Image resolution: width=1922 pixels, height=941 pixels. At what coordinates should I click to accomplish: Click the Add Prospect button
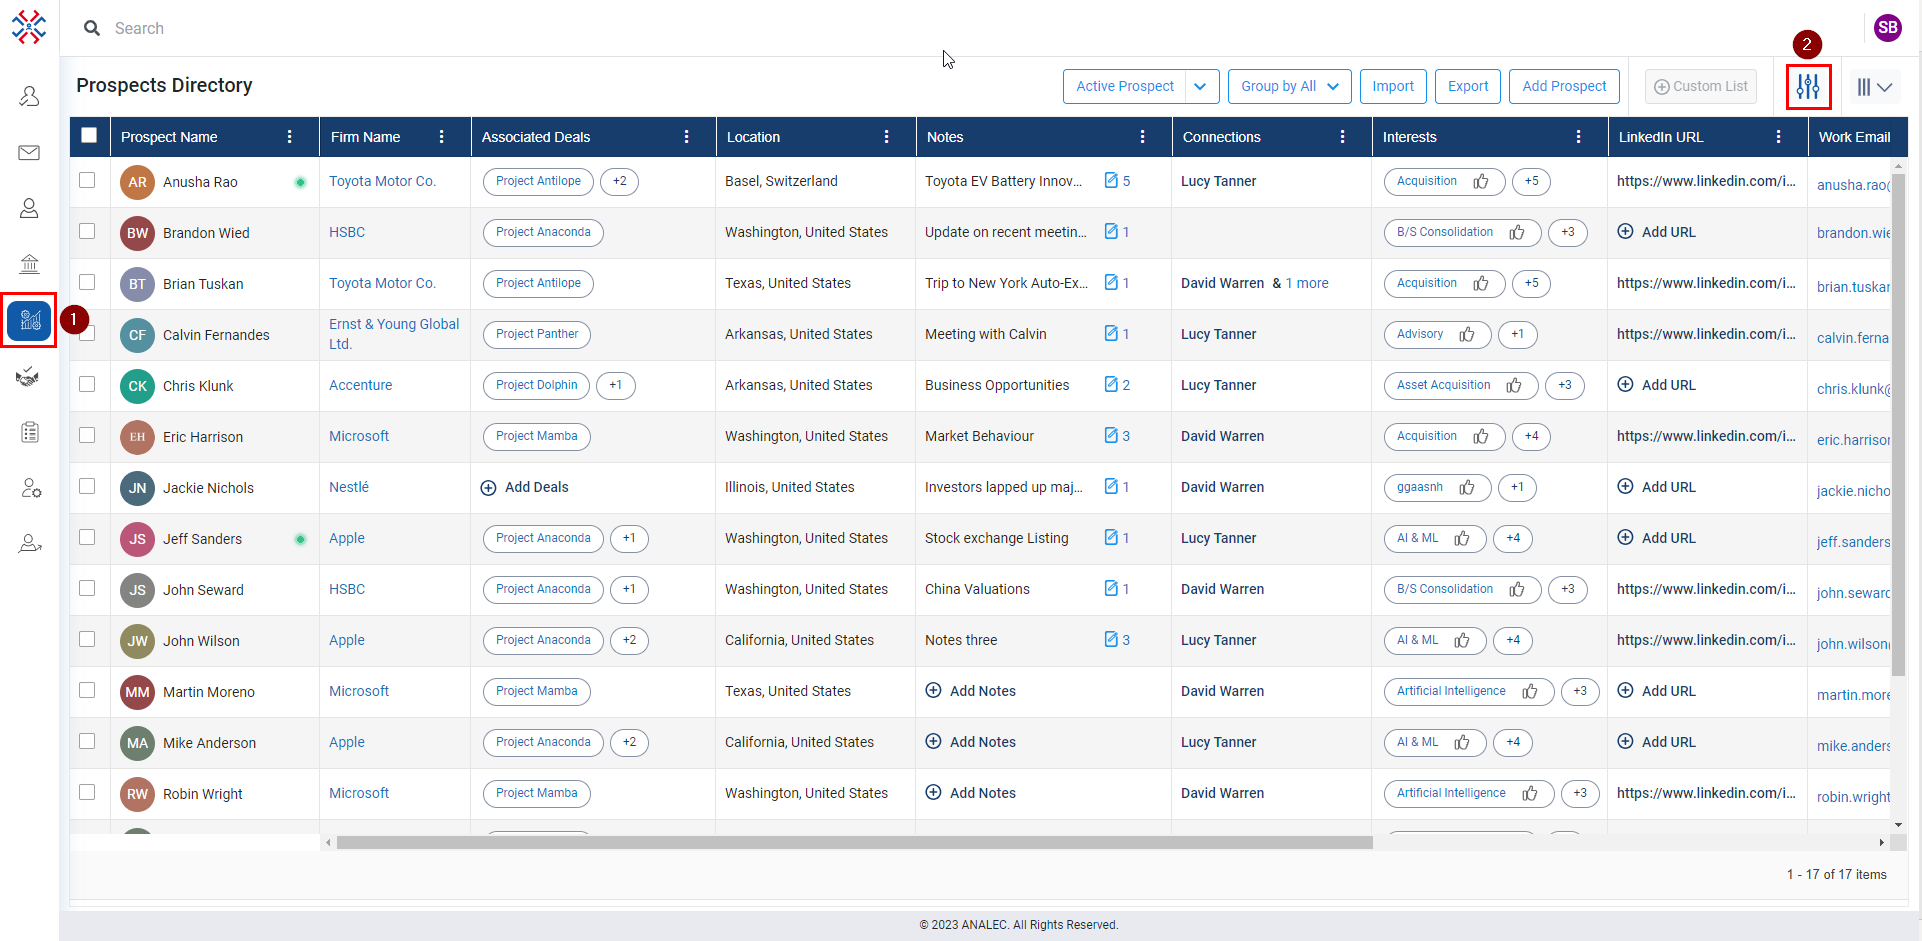click(x=1564, y=87)
